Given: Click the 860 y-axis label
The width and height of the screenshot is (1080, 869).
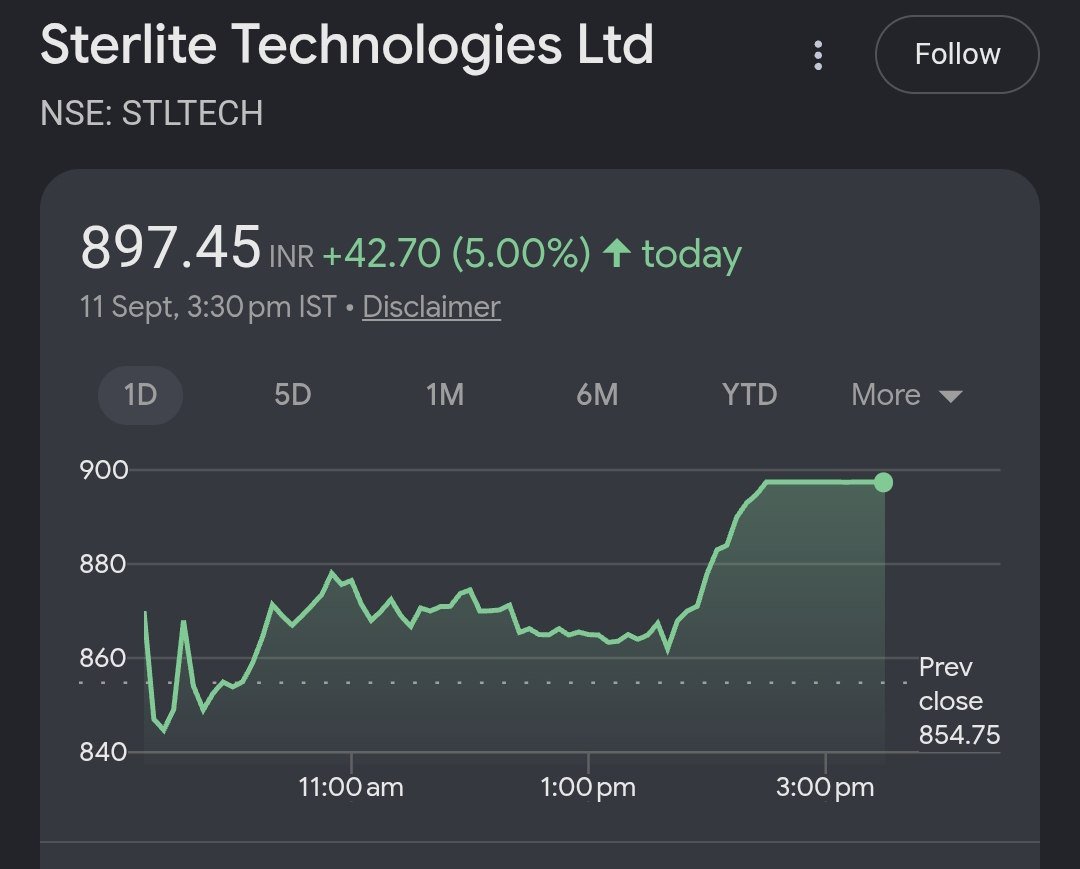Looking at the screenshot, I should point(103,658).
